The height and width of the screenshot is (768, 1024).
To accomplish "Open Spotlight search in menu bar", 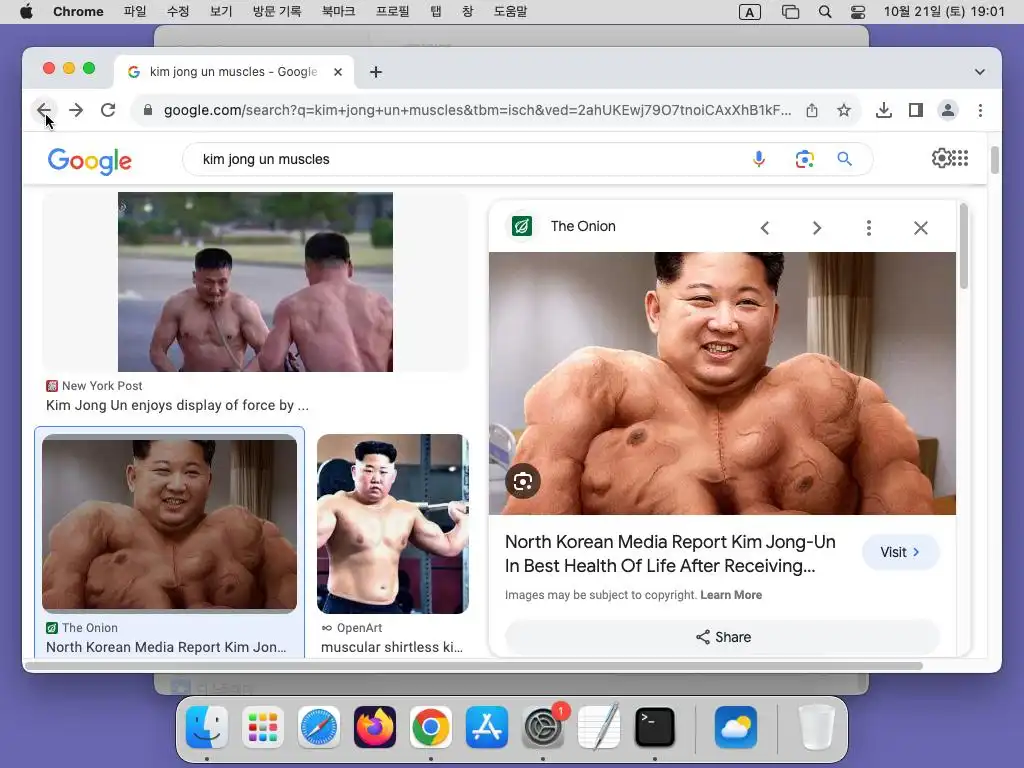I will 825,12.
